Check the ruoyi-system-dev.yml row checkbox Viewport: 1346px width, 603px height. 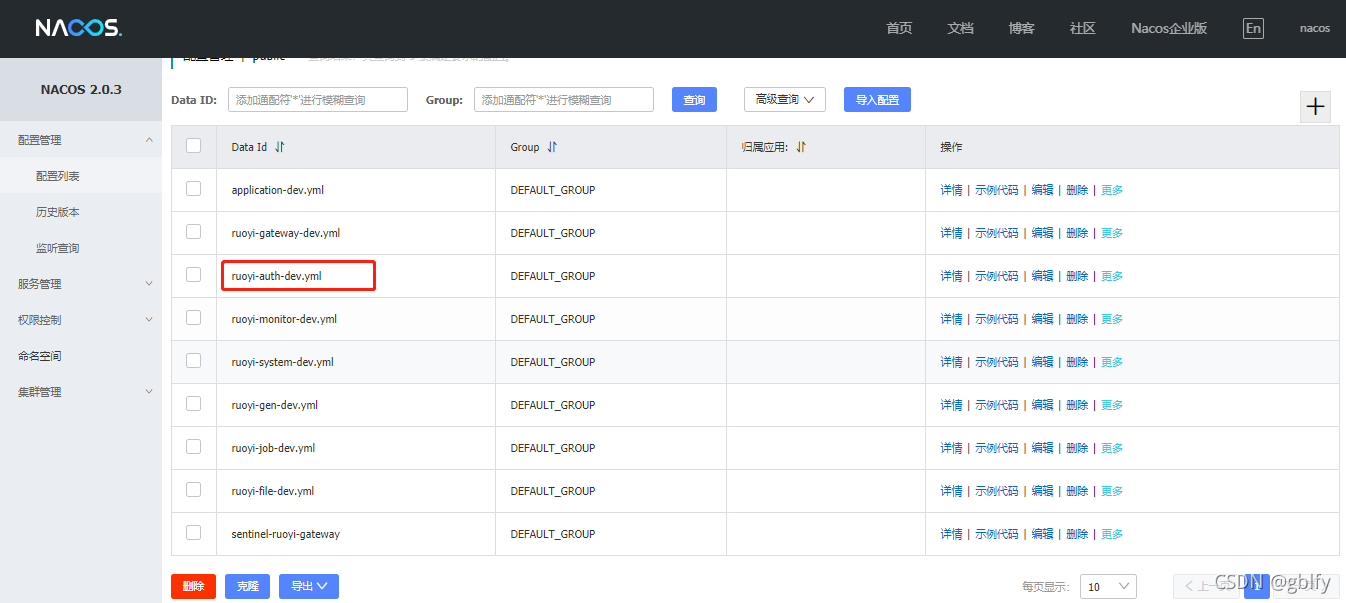[194, 361]
